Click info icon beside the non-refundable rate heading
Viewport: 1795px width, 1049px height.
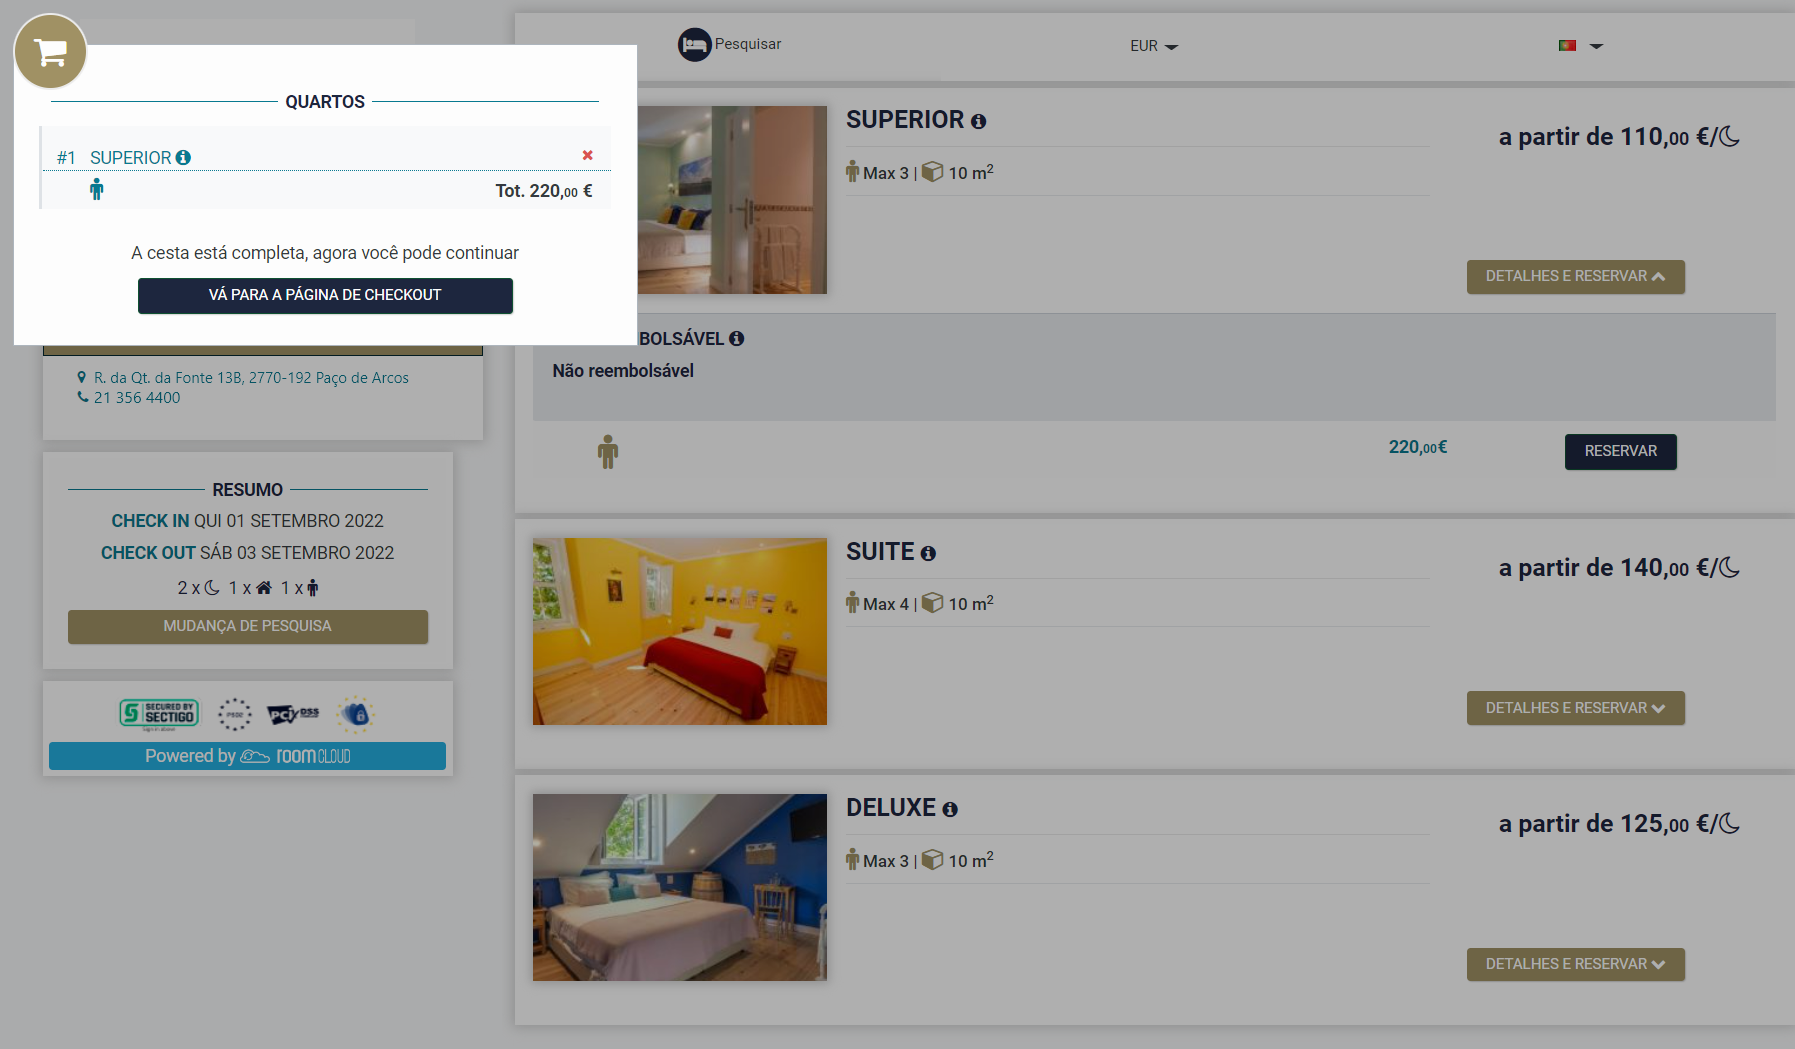point(736,339)
